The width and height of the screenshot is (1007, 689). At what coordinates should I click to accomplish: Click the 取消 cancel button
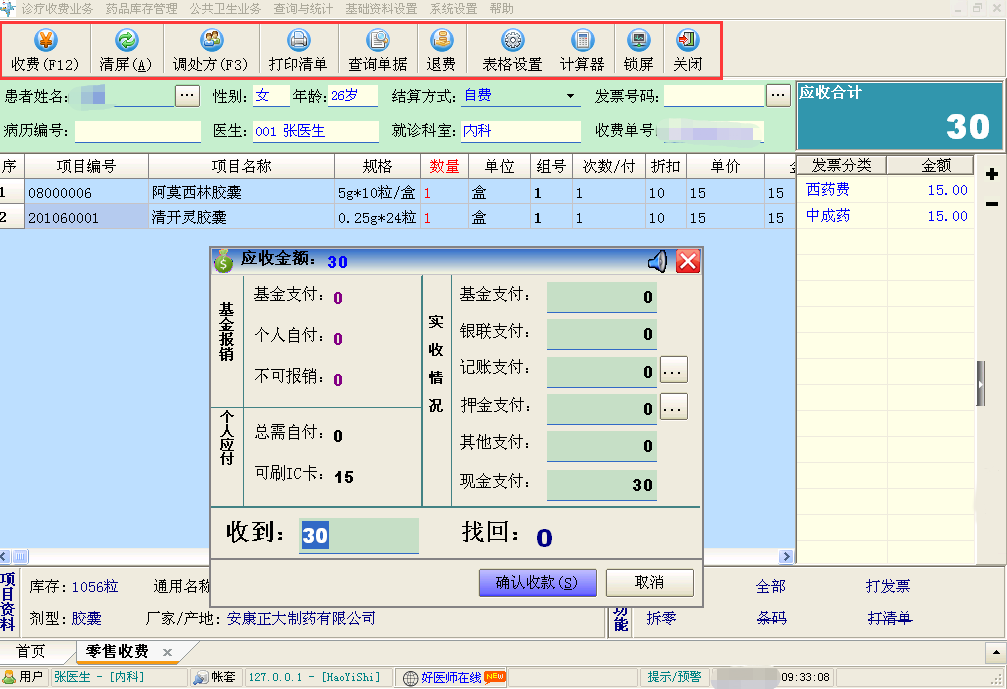coord(649,583)
